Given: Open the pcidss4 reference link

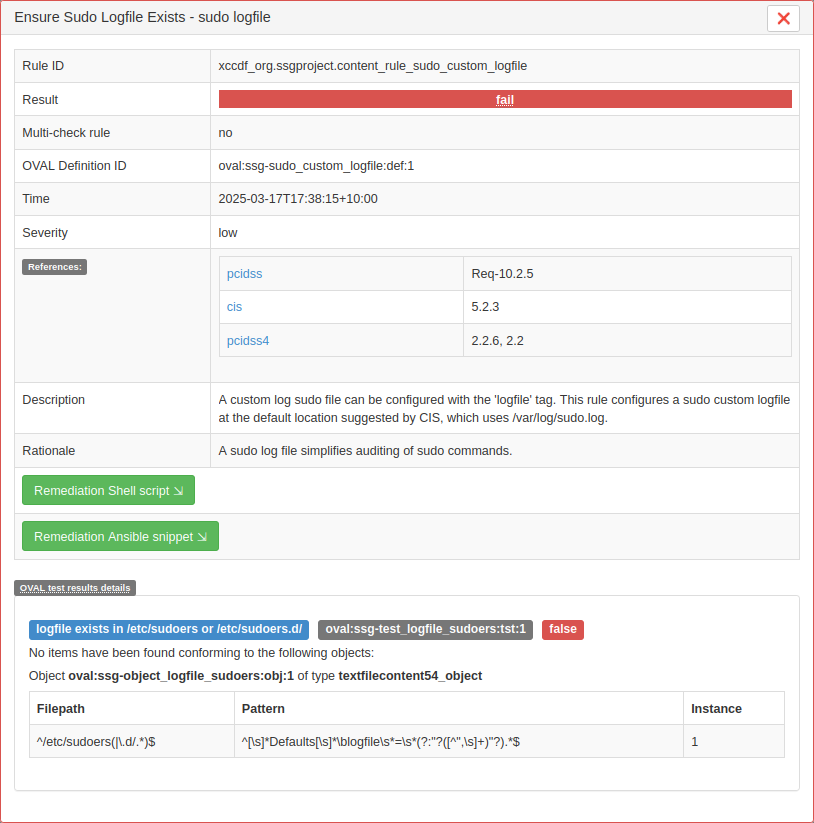Looking at the screenshot, I should click(248, 341).
